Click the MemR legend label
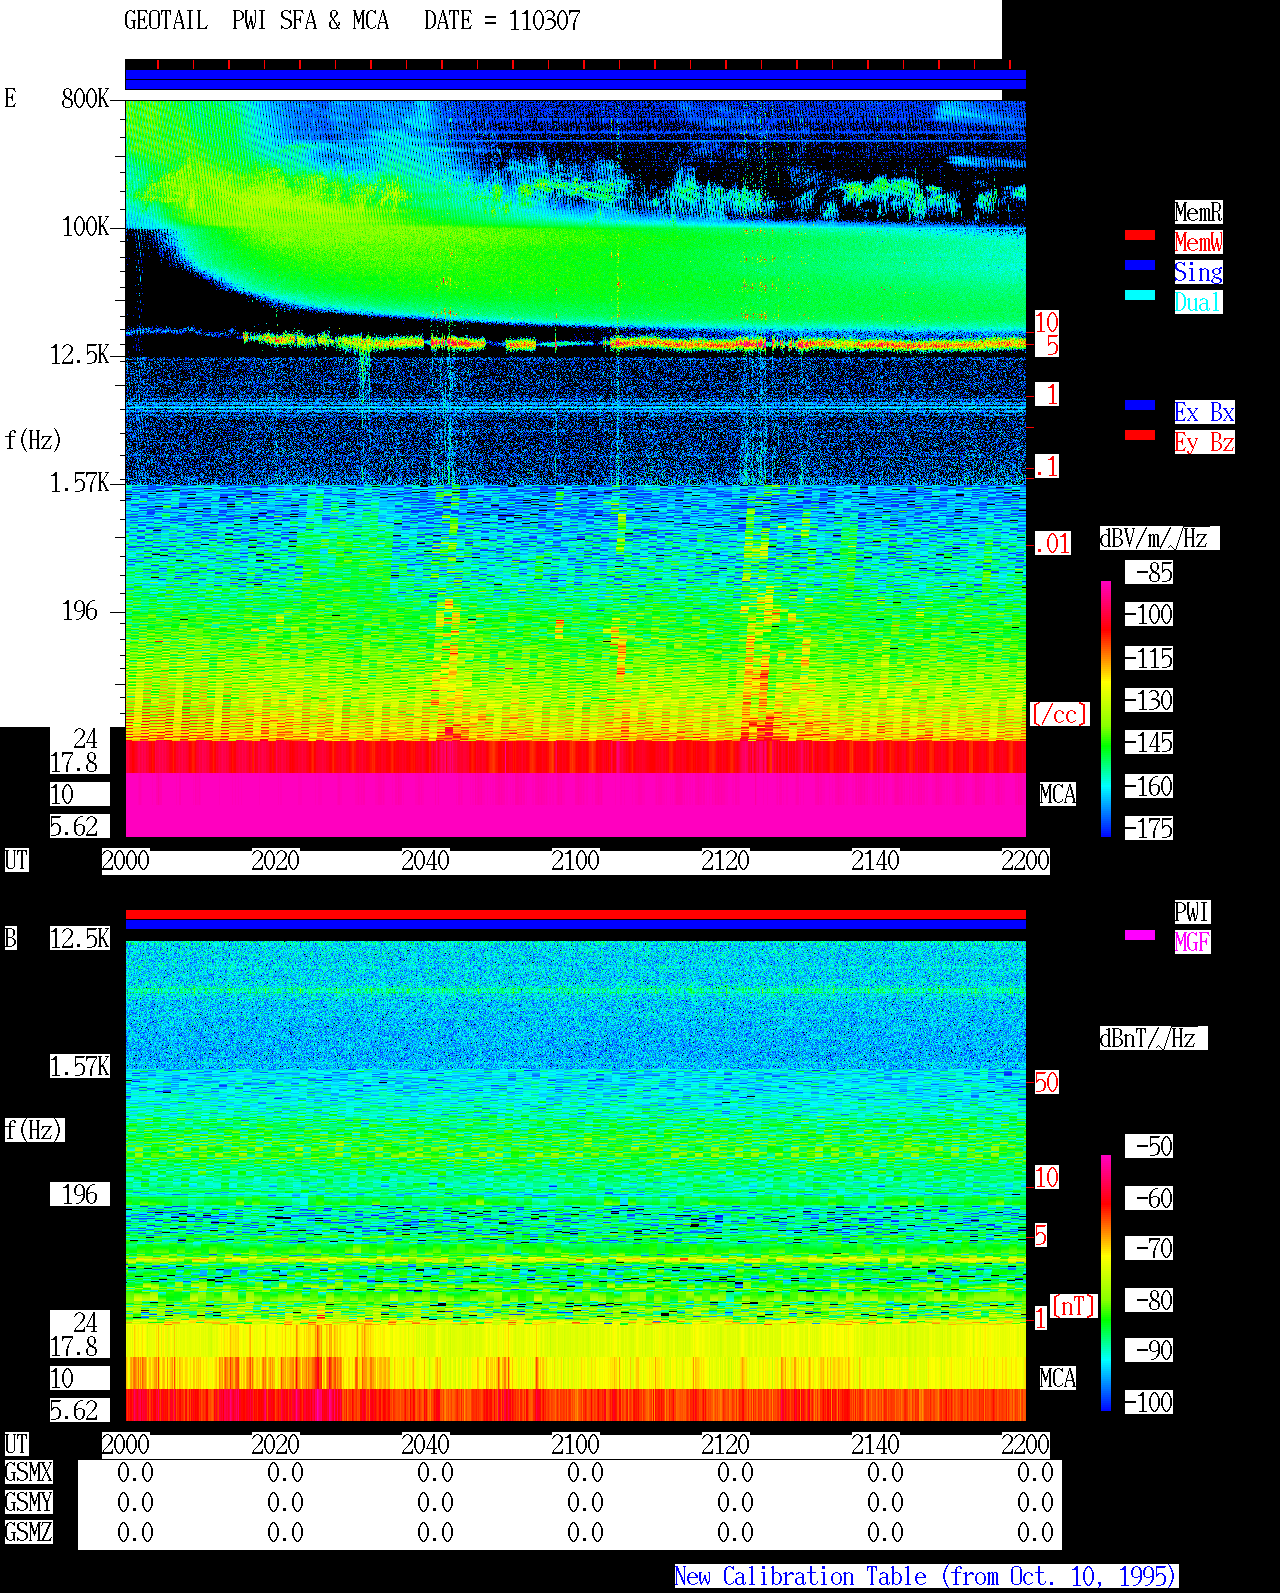1280x1593 pixels. 1198,212
